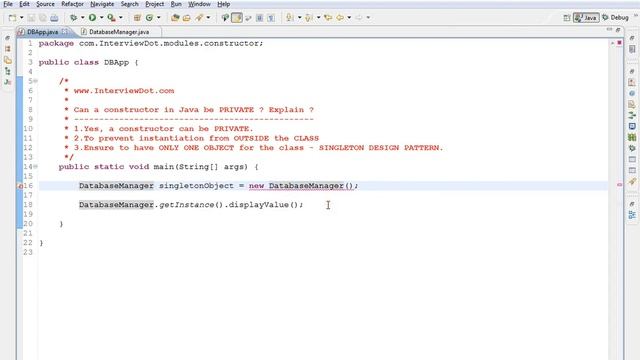The height and width of the screenshot is (360, 640).
Task: Open the Refactor menu
Action: click(72, 4)
